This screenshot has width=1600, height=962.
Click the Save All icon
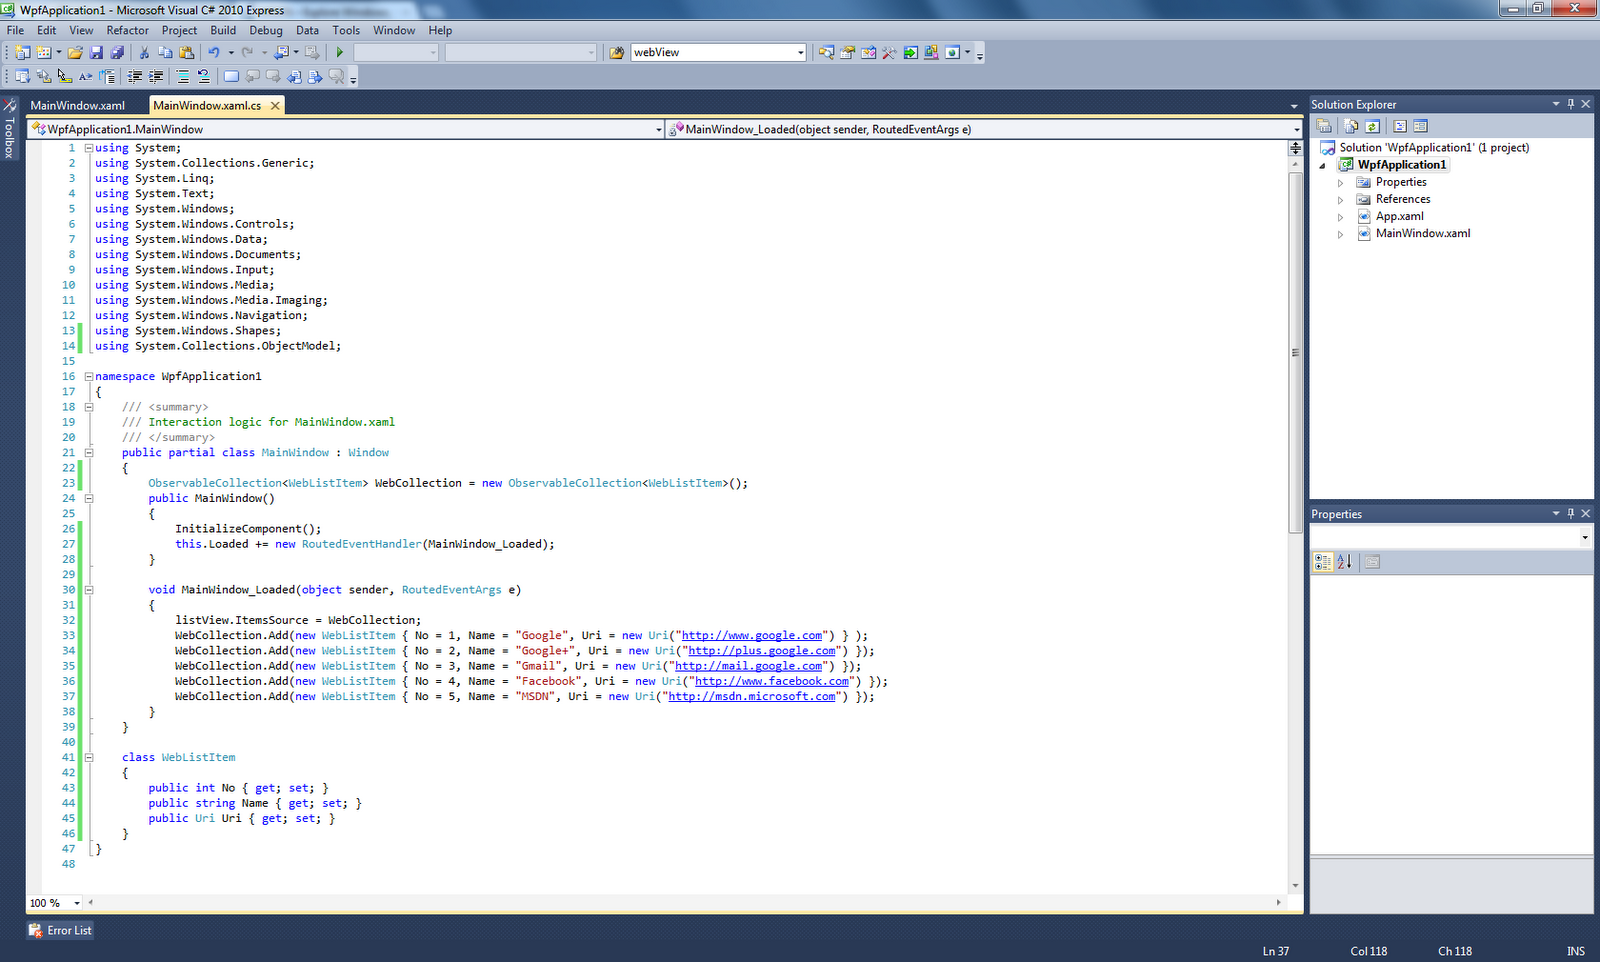pos(117,52)
